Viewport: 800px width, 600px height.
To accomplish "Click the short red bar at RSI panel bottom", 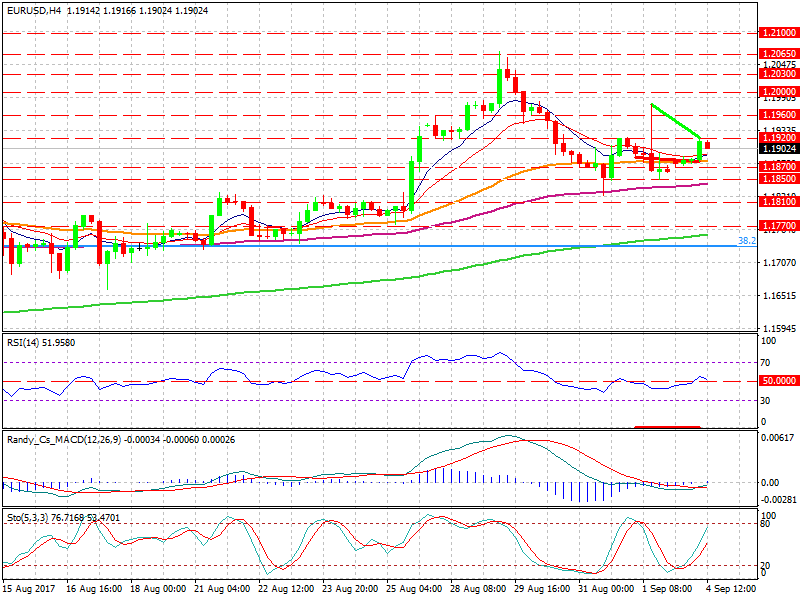I will [x=667, y=427].
